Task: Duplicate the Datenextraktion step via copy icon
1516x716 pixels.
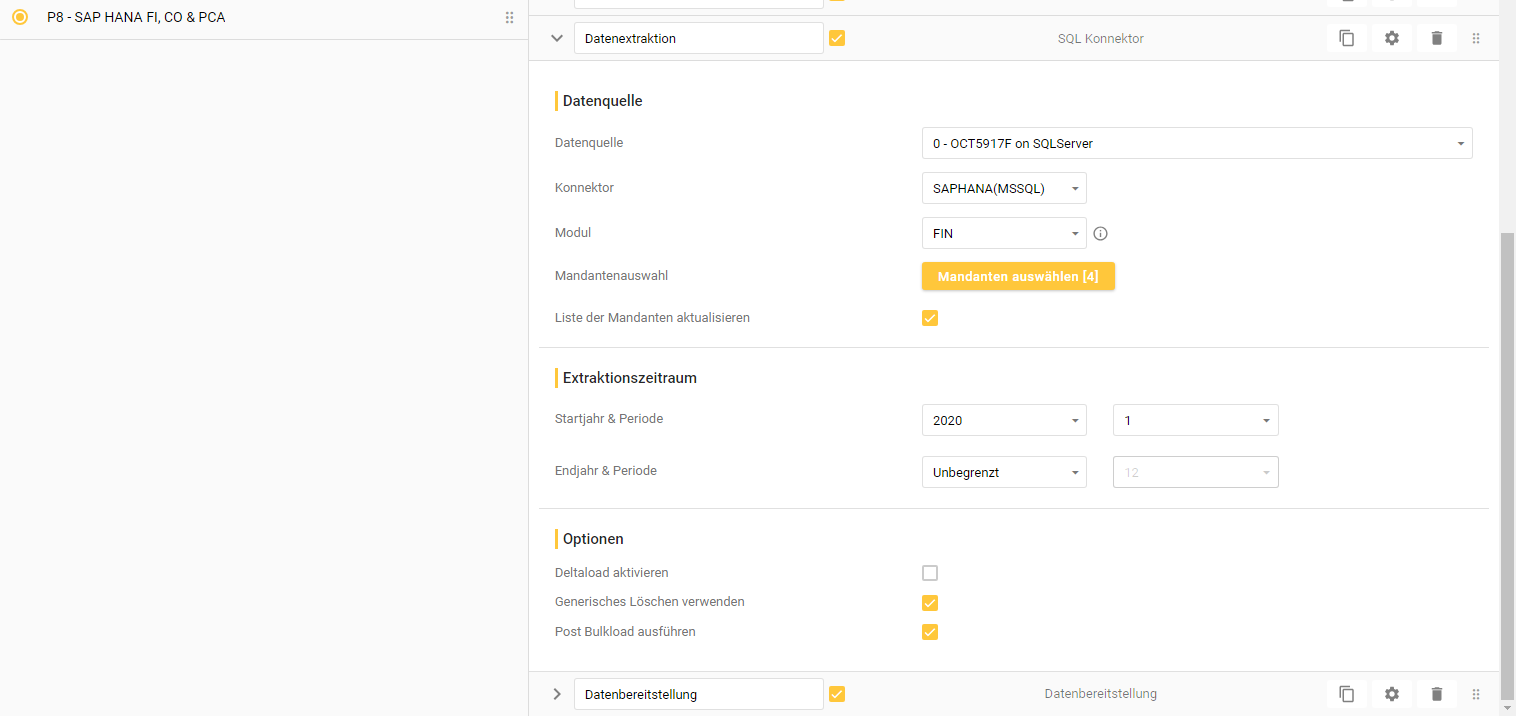Action: point(1346,38)
